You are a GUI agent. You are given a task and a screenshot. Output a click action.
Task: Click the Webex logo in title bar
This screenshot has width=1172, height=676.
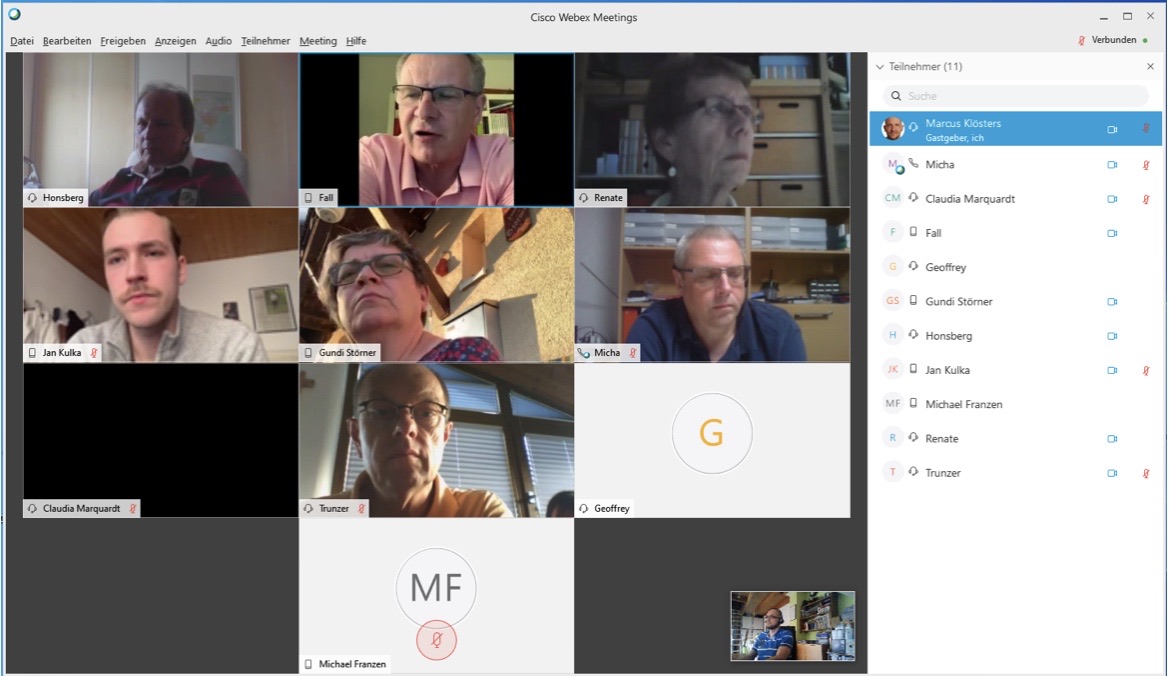click(x=14, y=14)
